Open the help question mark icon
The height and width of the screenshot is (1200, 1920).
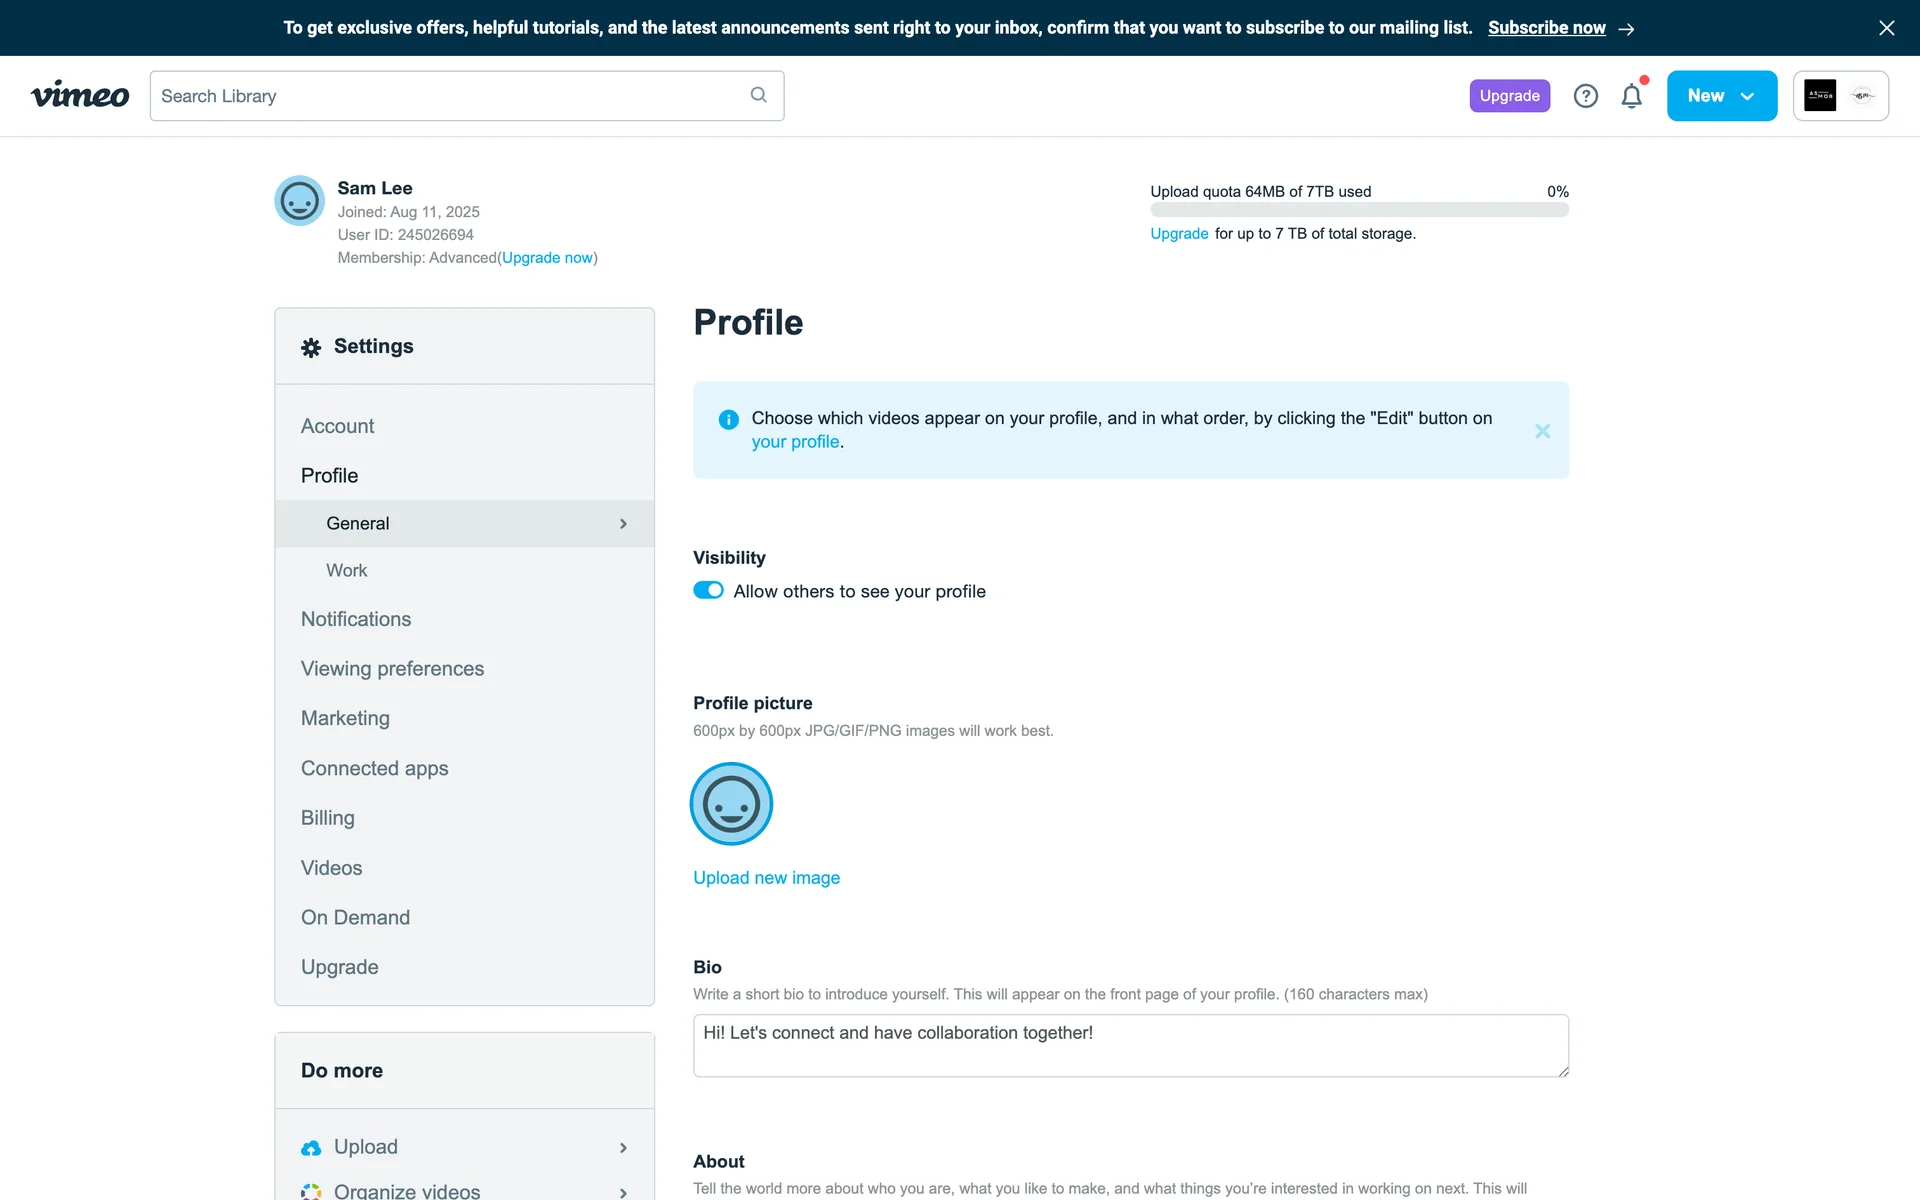tap(1585, 96)
